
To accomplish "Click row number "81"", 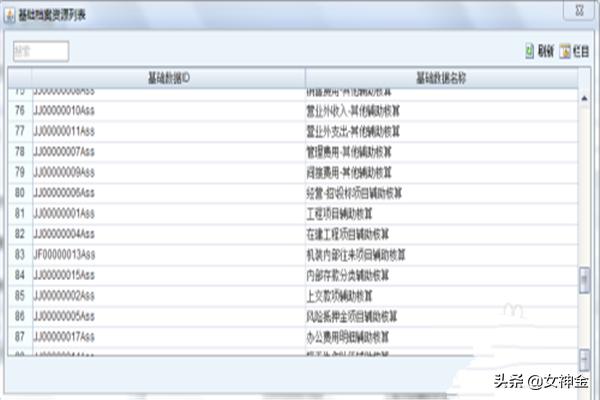I will pyautogui.click(x=20, y=213).
